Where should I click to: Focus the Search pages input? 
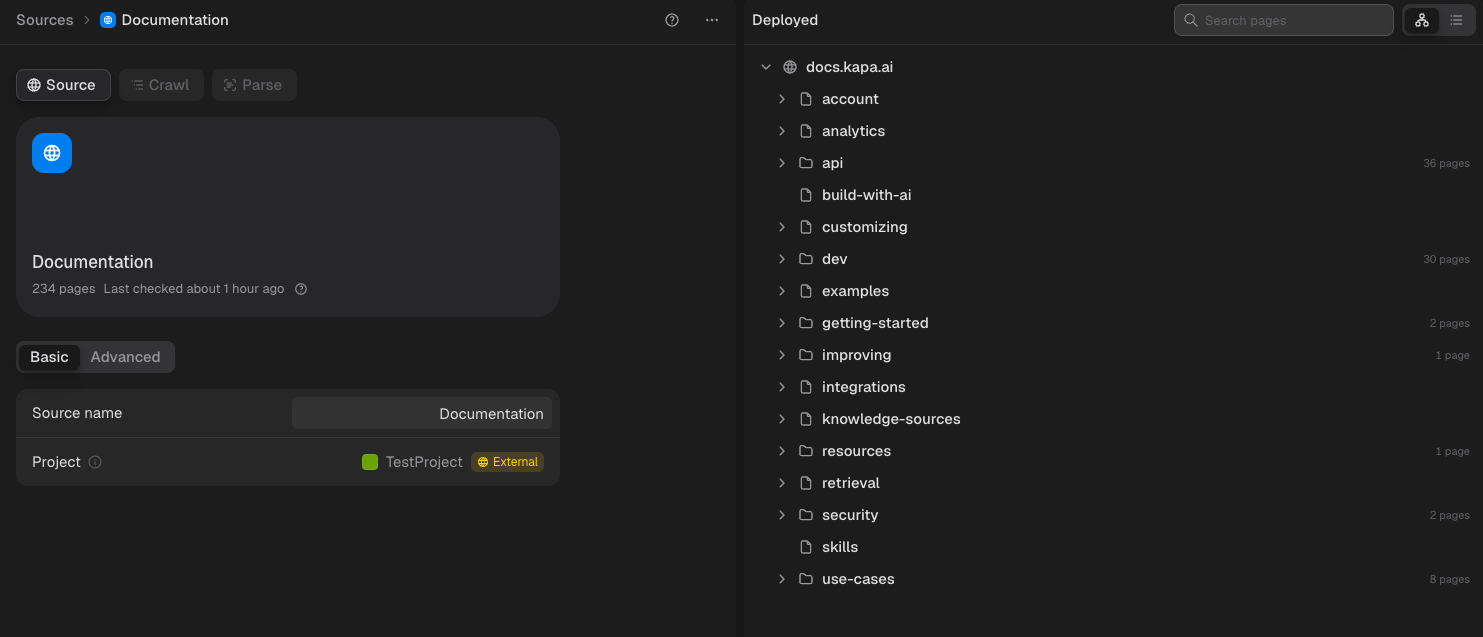click(1283, 20)
